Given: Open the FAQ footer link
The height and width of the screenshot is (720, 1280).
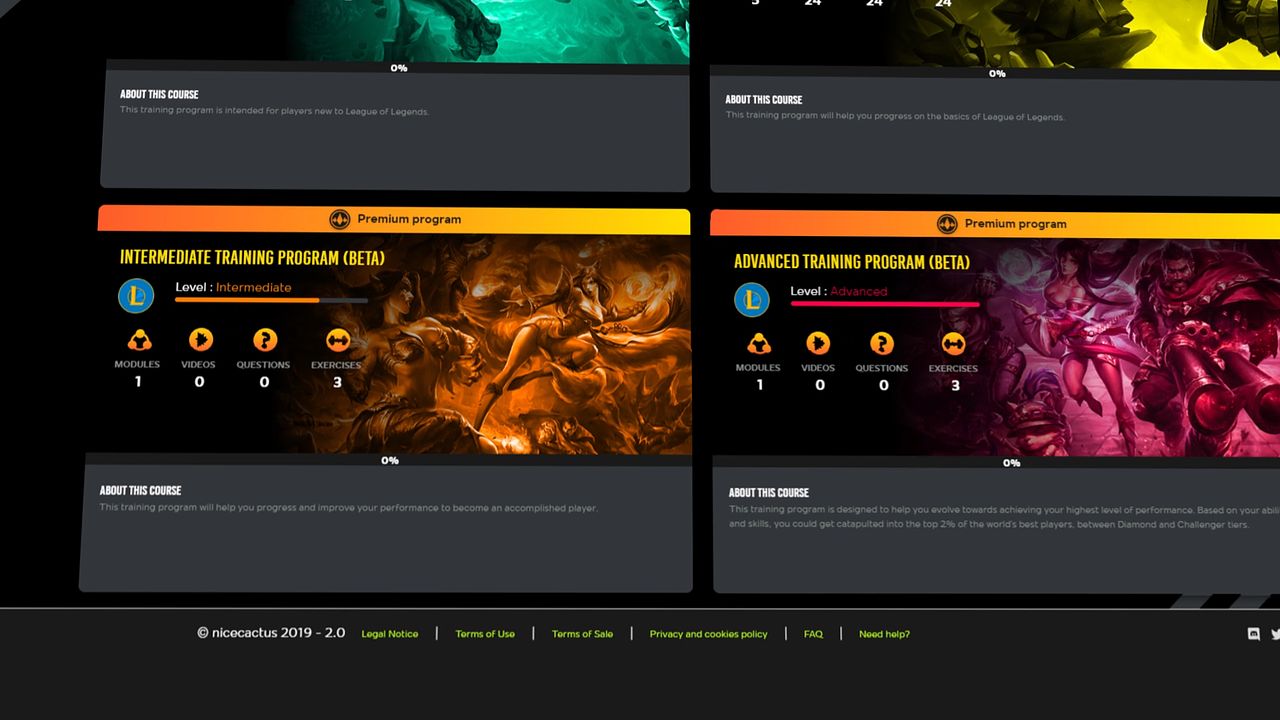Looking at the screenshot, I should 813,634.
